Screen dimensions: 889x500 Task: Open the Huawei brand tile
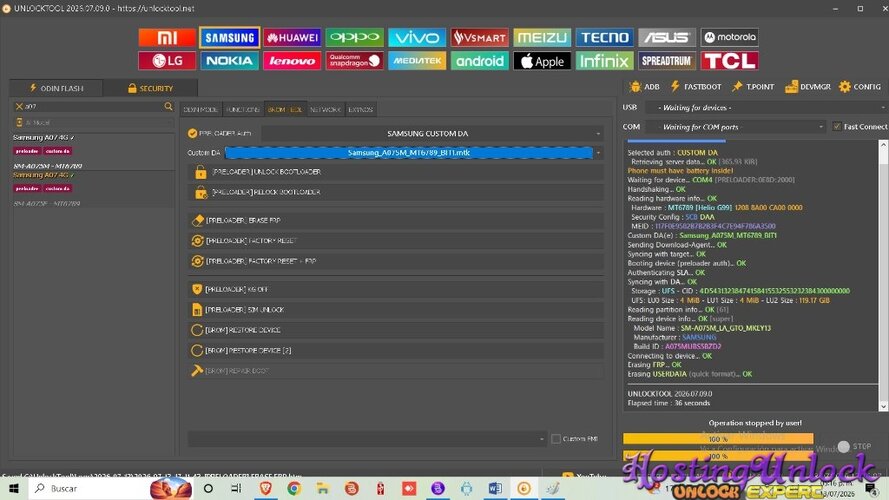[x=292, y=37]
